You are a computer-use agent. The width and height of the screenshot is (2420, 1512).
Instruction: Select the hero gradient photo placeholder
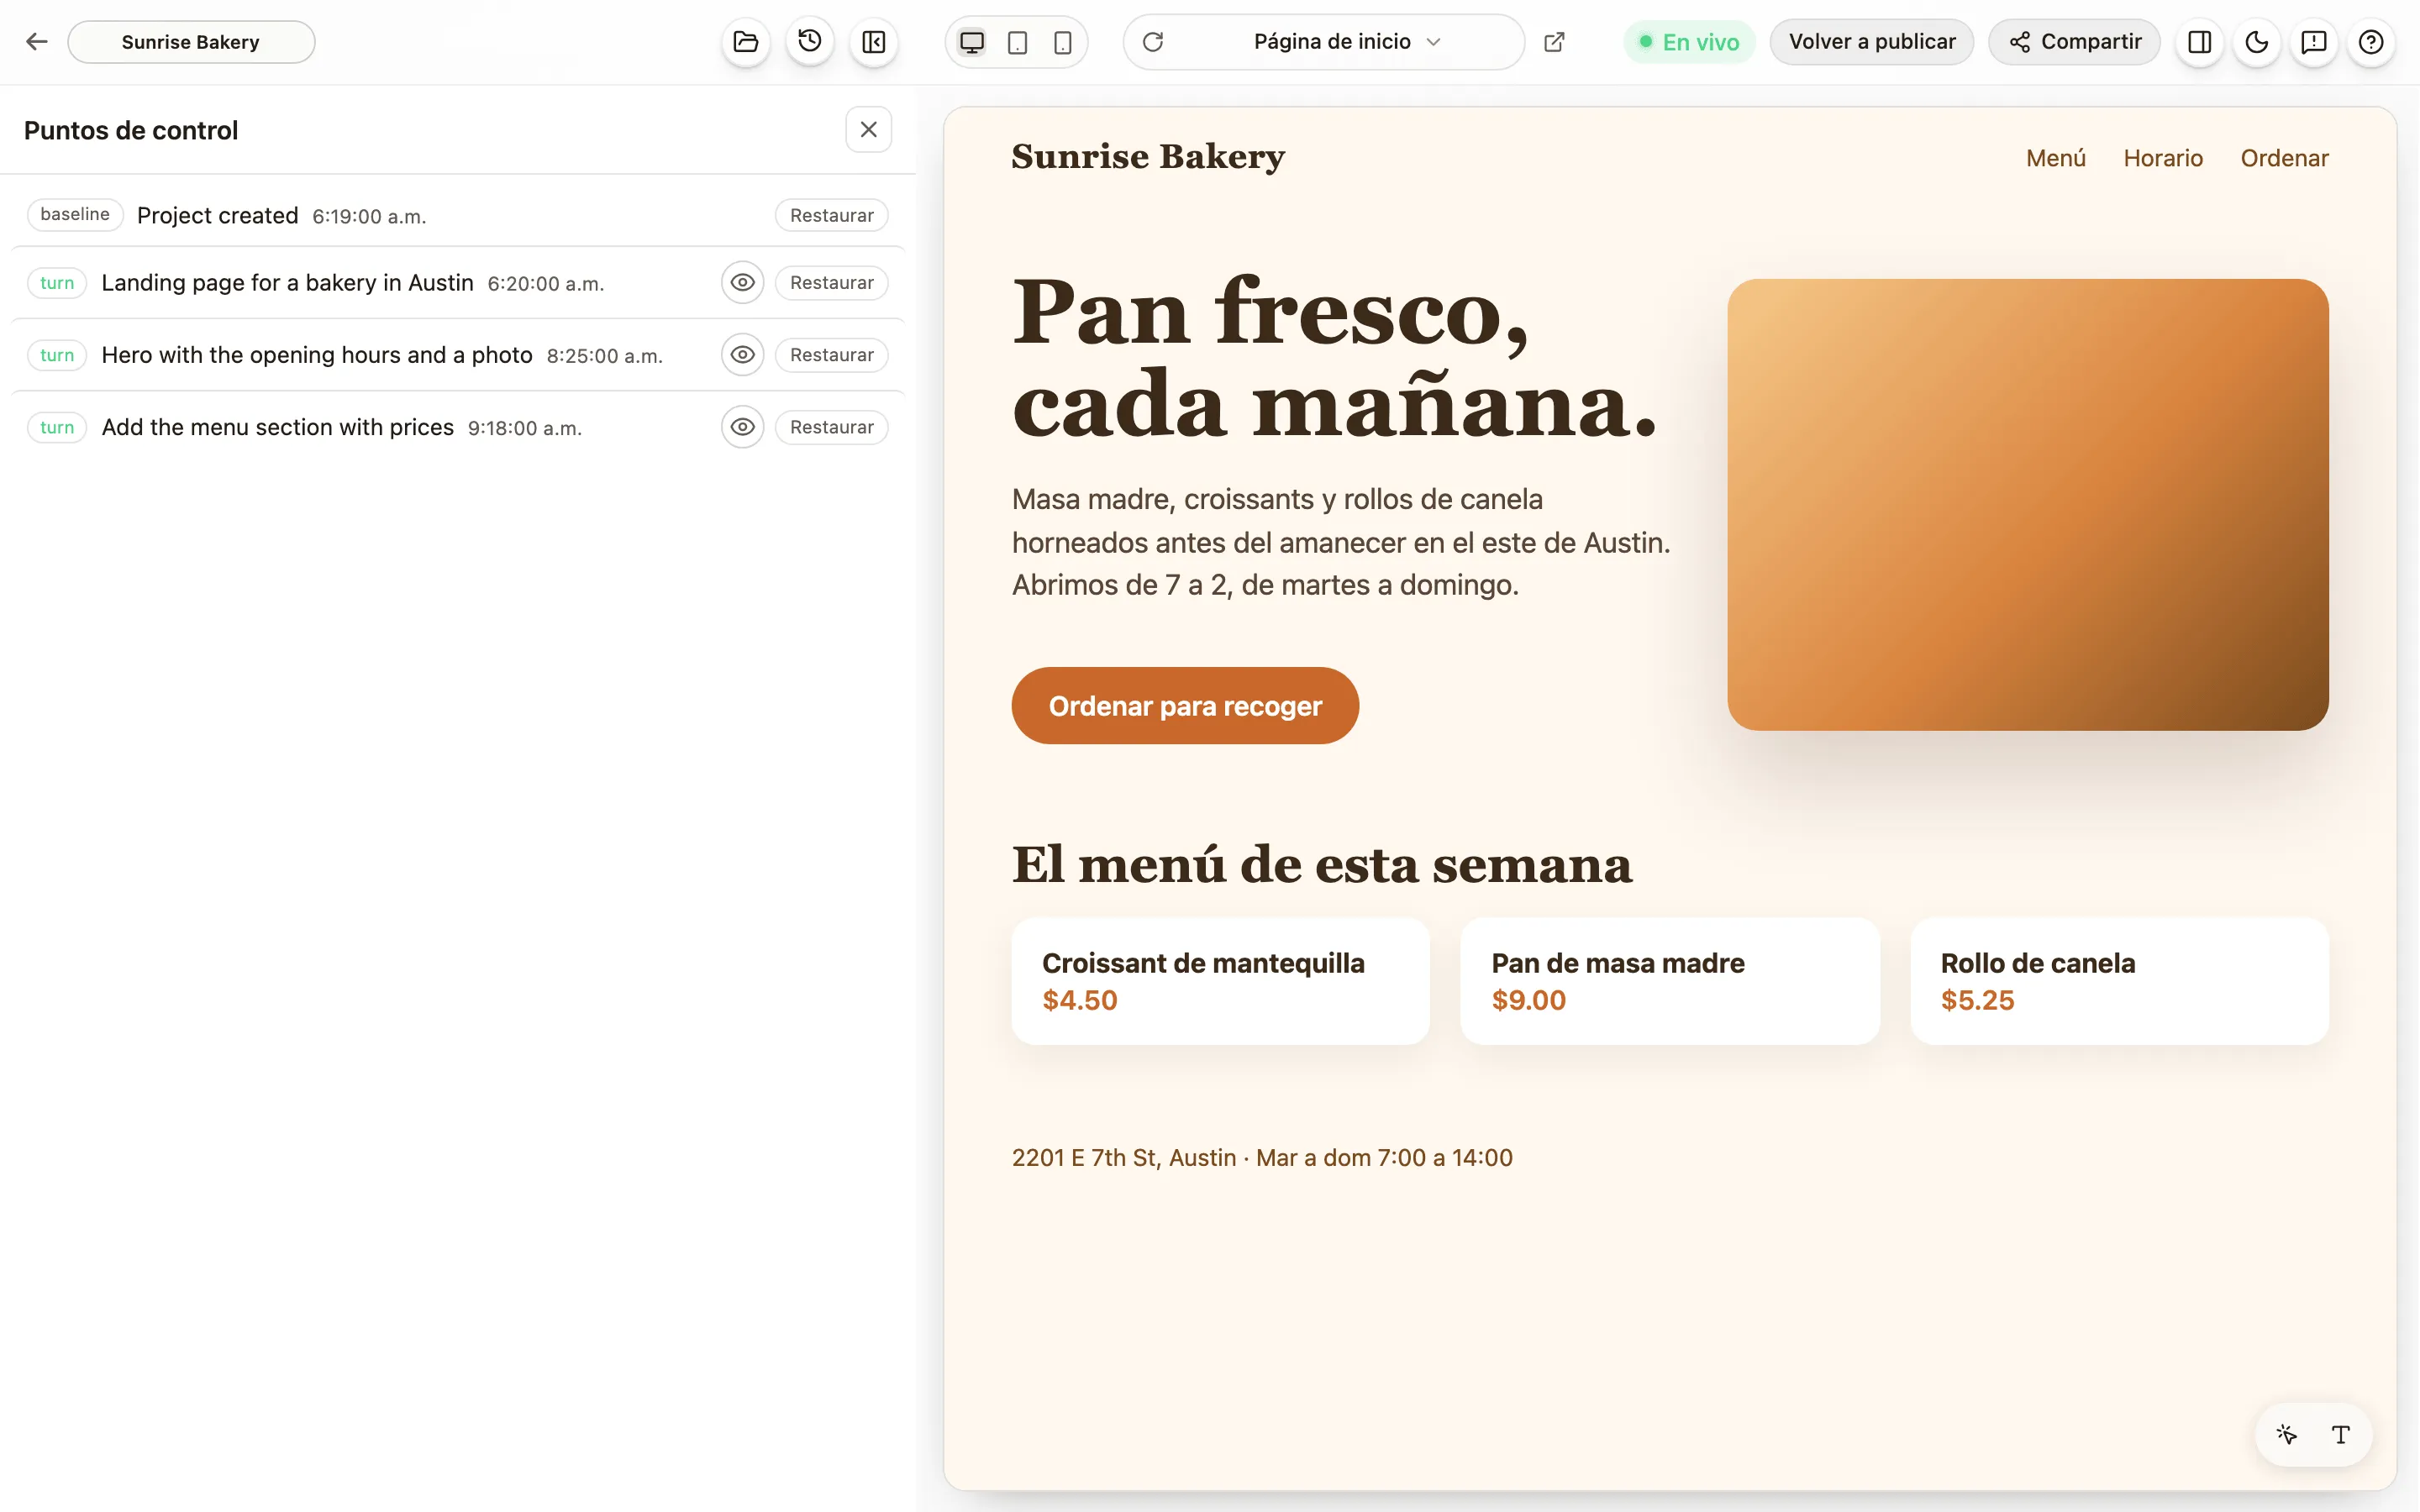click(x=2028, y=505)
